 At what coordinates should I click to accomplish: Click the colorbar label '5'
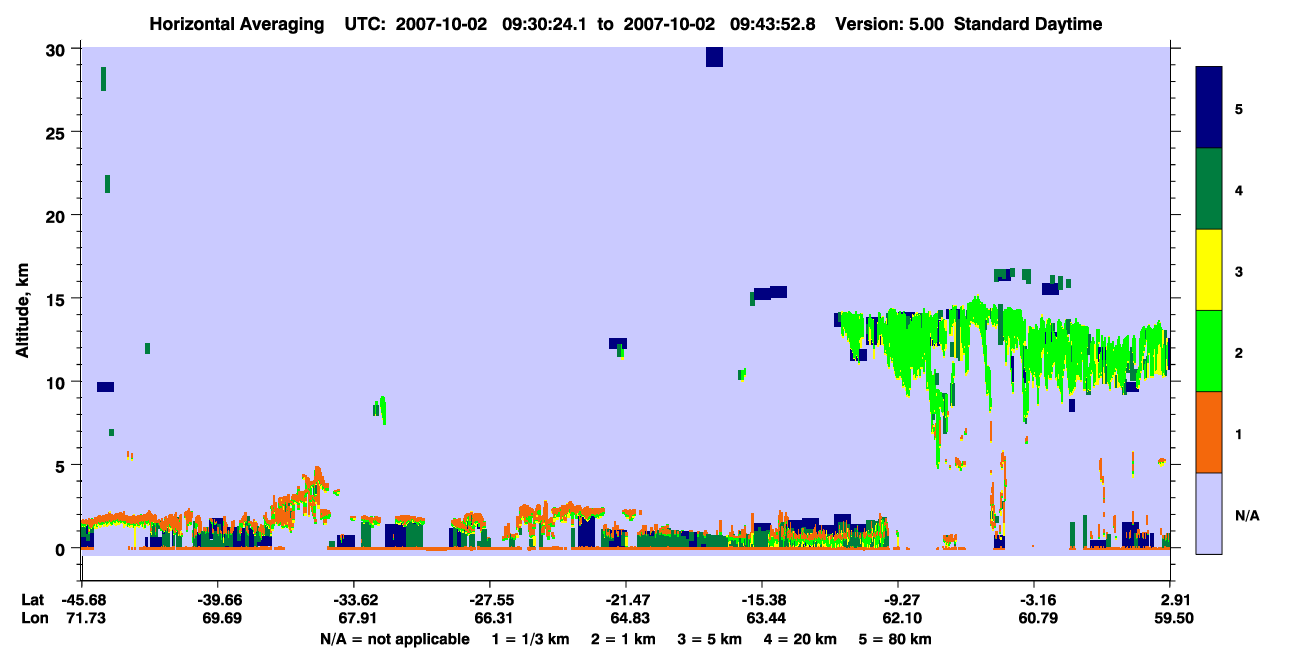1239,108
